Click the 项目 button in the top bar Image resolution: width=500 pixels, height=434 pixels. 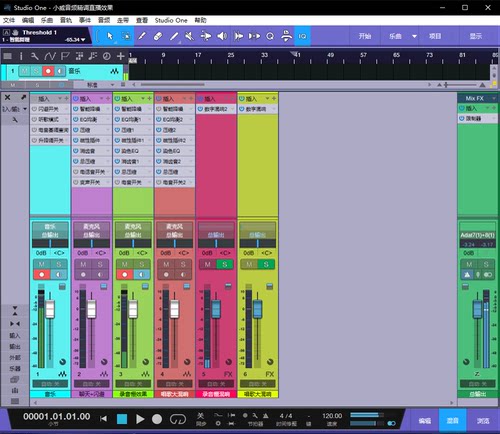click(x=435, y=36)
